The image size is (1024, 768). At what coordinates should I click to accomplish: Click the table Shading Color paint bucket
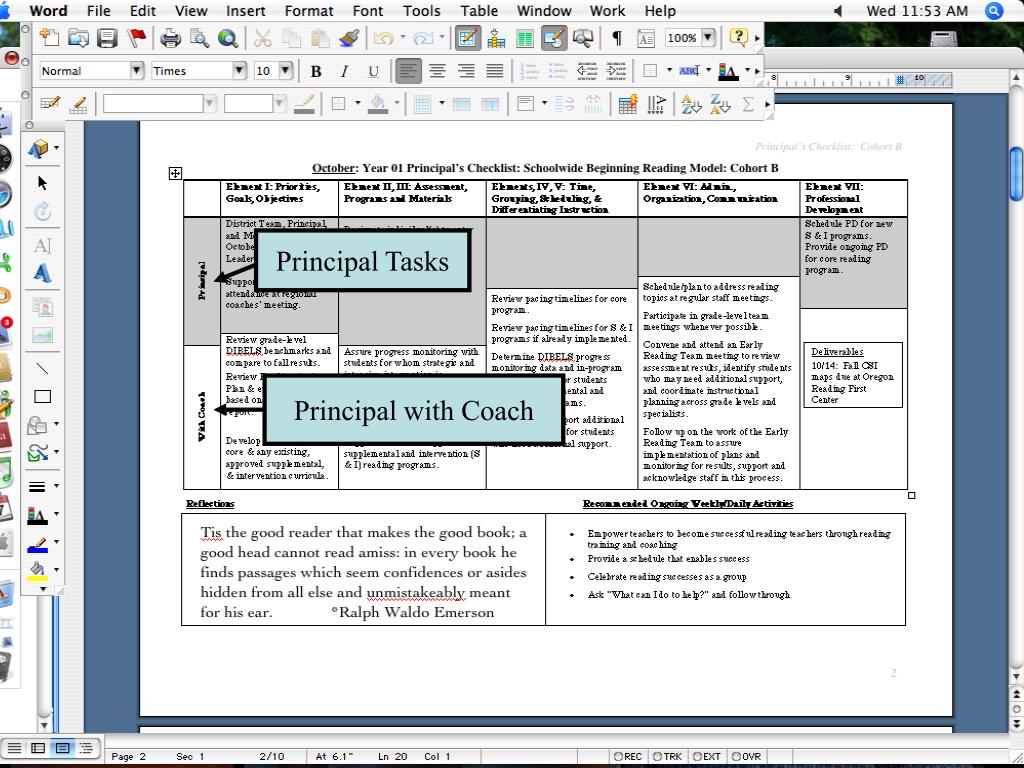[x=377, y=104]
